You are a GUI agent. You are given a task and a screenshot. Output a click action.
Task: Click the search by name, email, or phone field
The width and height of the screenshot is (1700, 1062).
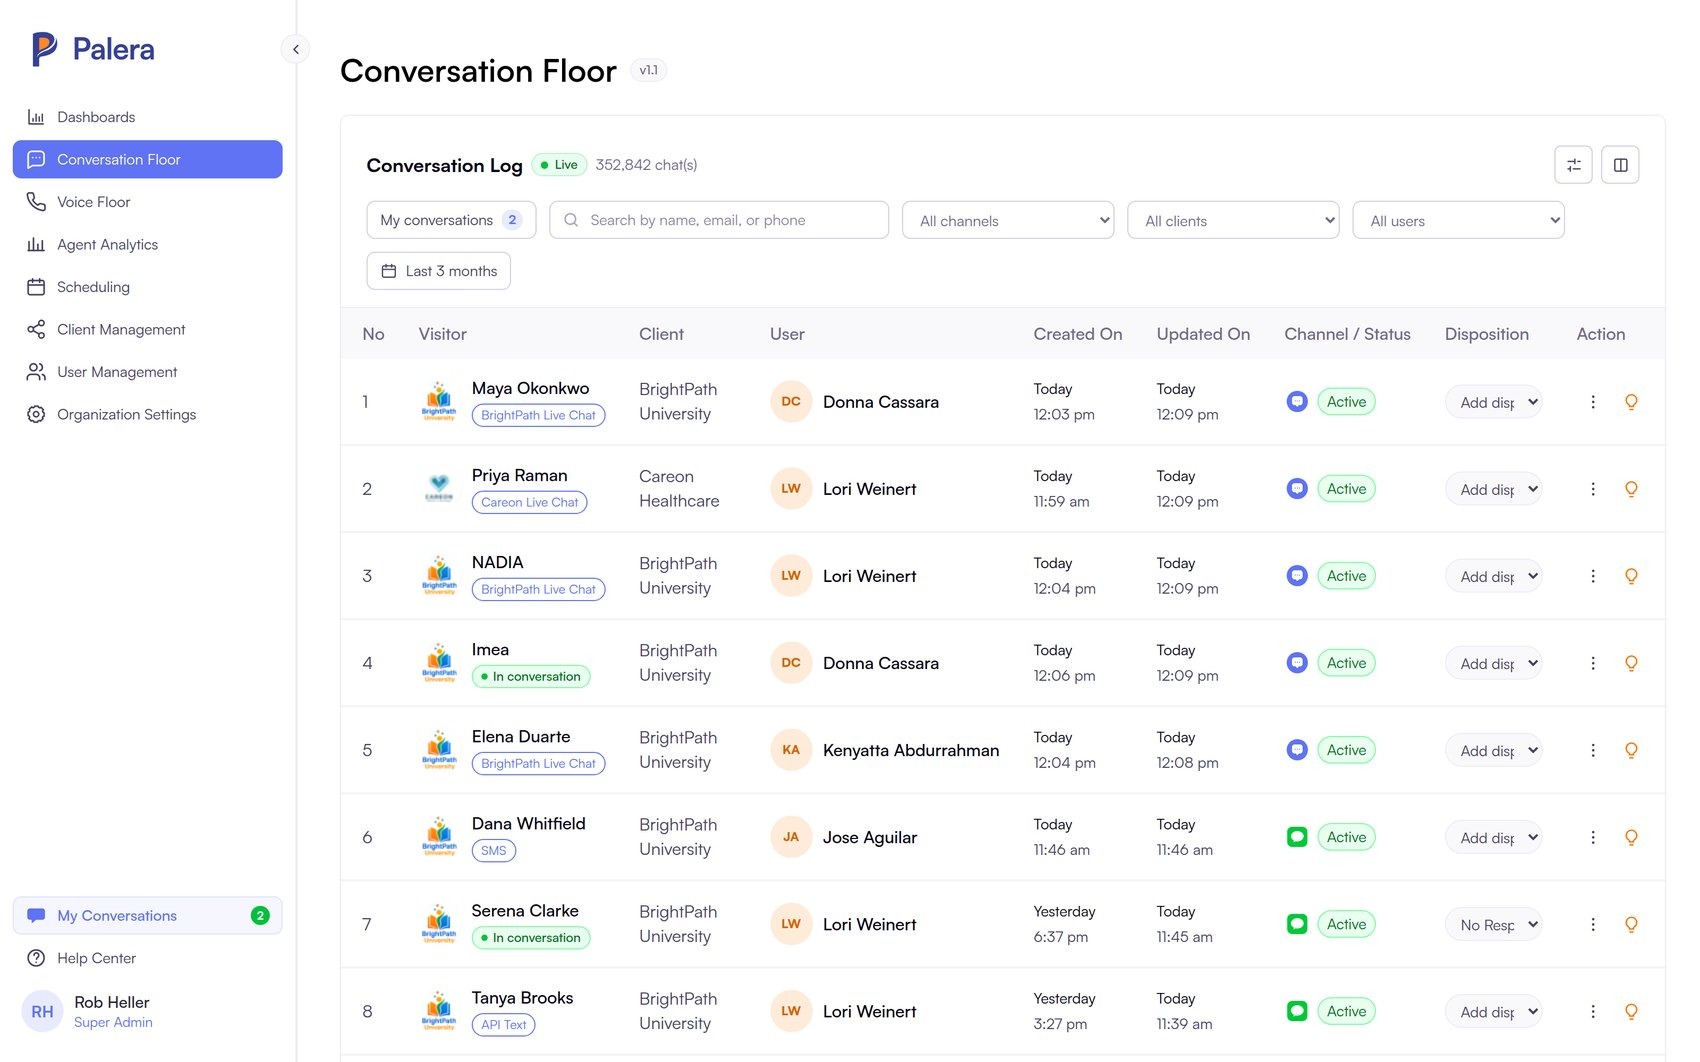coord(718,220)
